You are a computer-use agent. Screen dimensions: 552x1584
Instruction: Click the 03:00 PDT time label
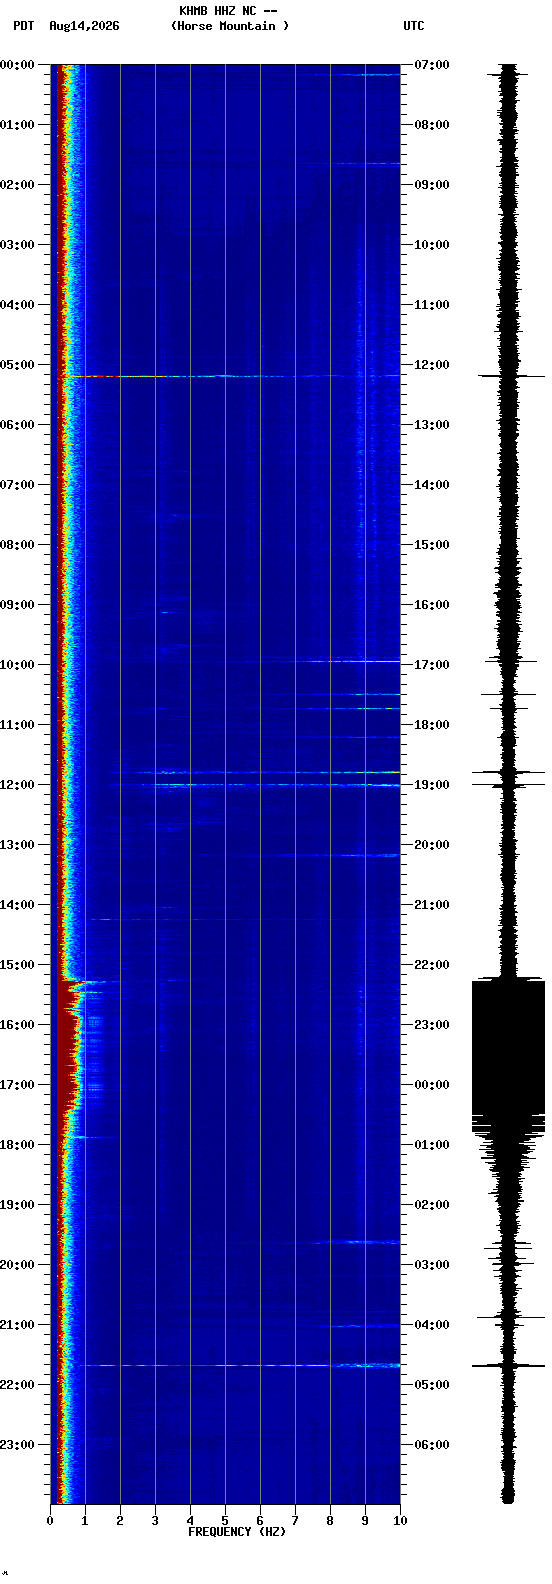click(x=18, y=245)
